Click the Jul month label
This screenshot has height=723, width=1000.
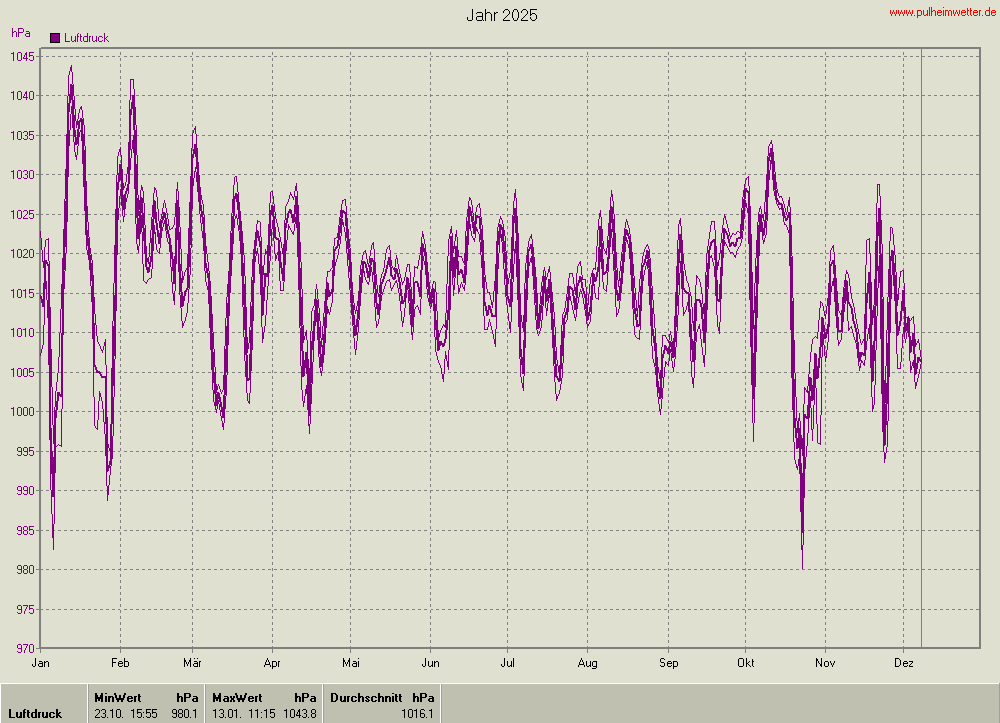click(508, 662)
